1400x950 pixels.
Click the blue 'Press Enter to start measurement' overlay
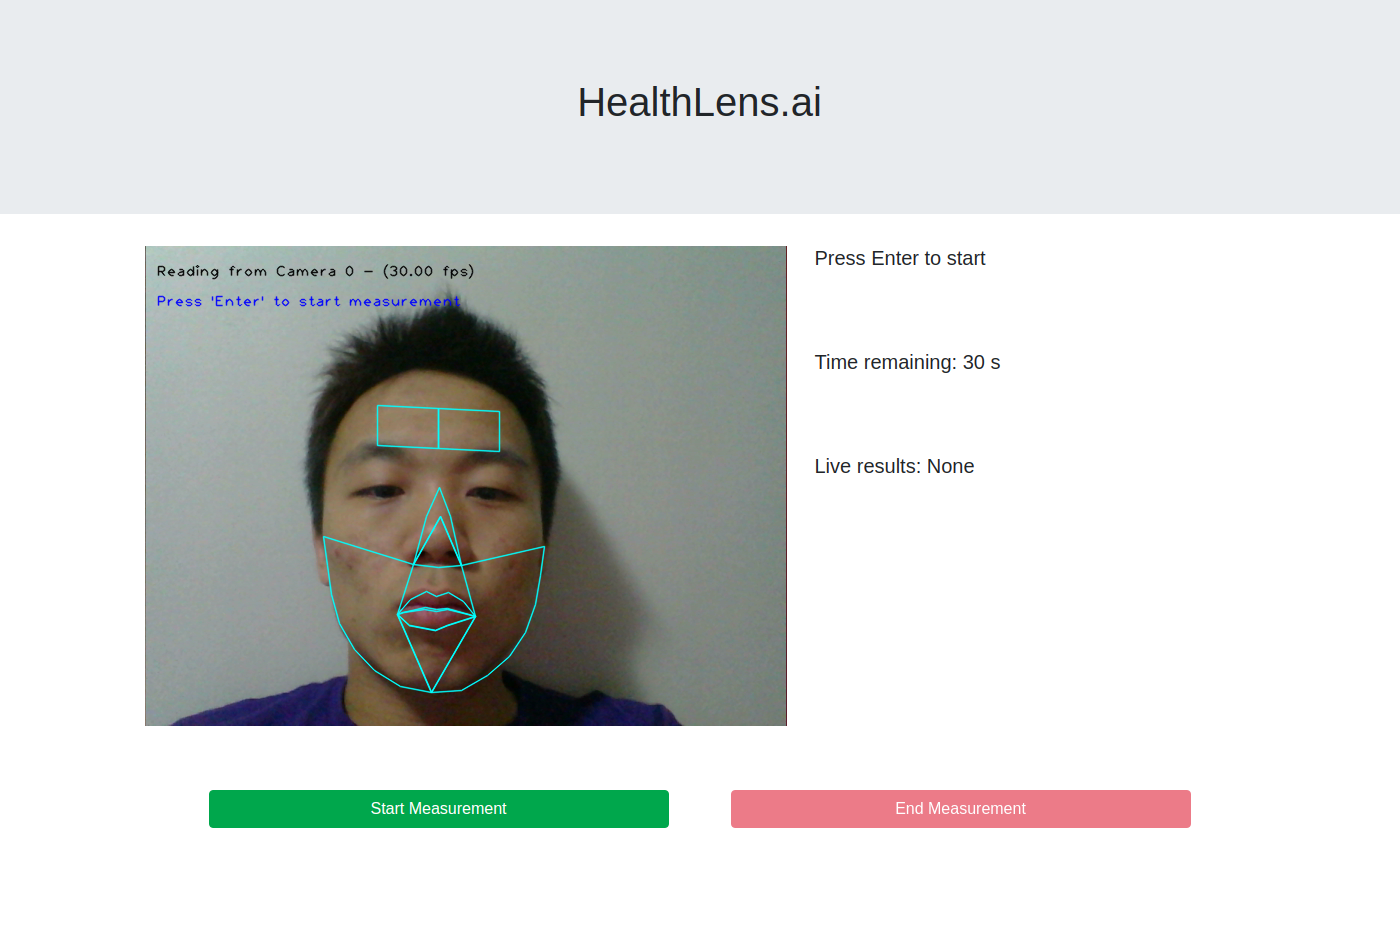pyautogui.click(x=308, y=301)
